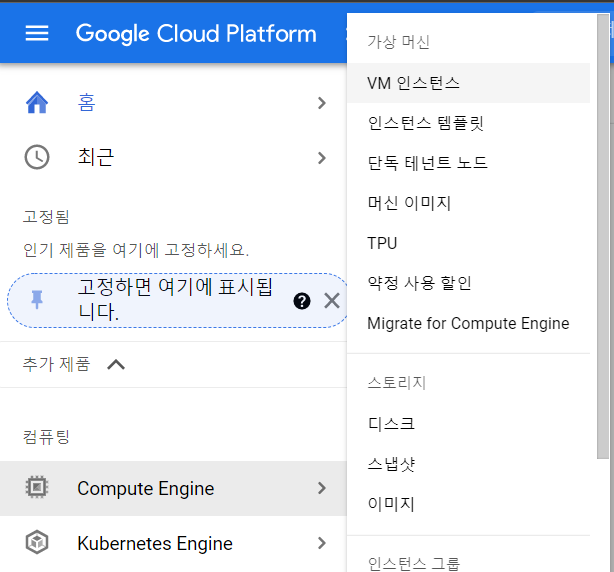Screen dimensions: 614x572
Task: Click the 가상 머신 section header
Action: (398, 42)
